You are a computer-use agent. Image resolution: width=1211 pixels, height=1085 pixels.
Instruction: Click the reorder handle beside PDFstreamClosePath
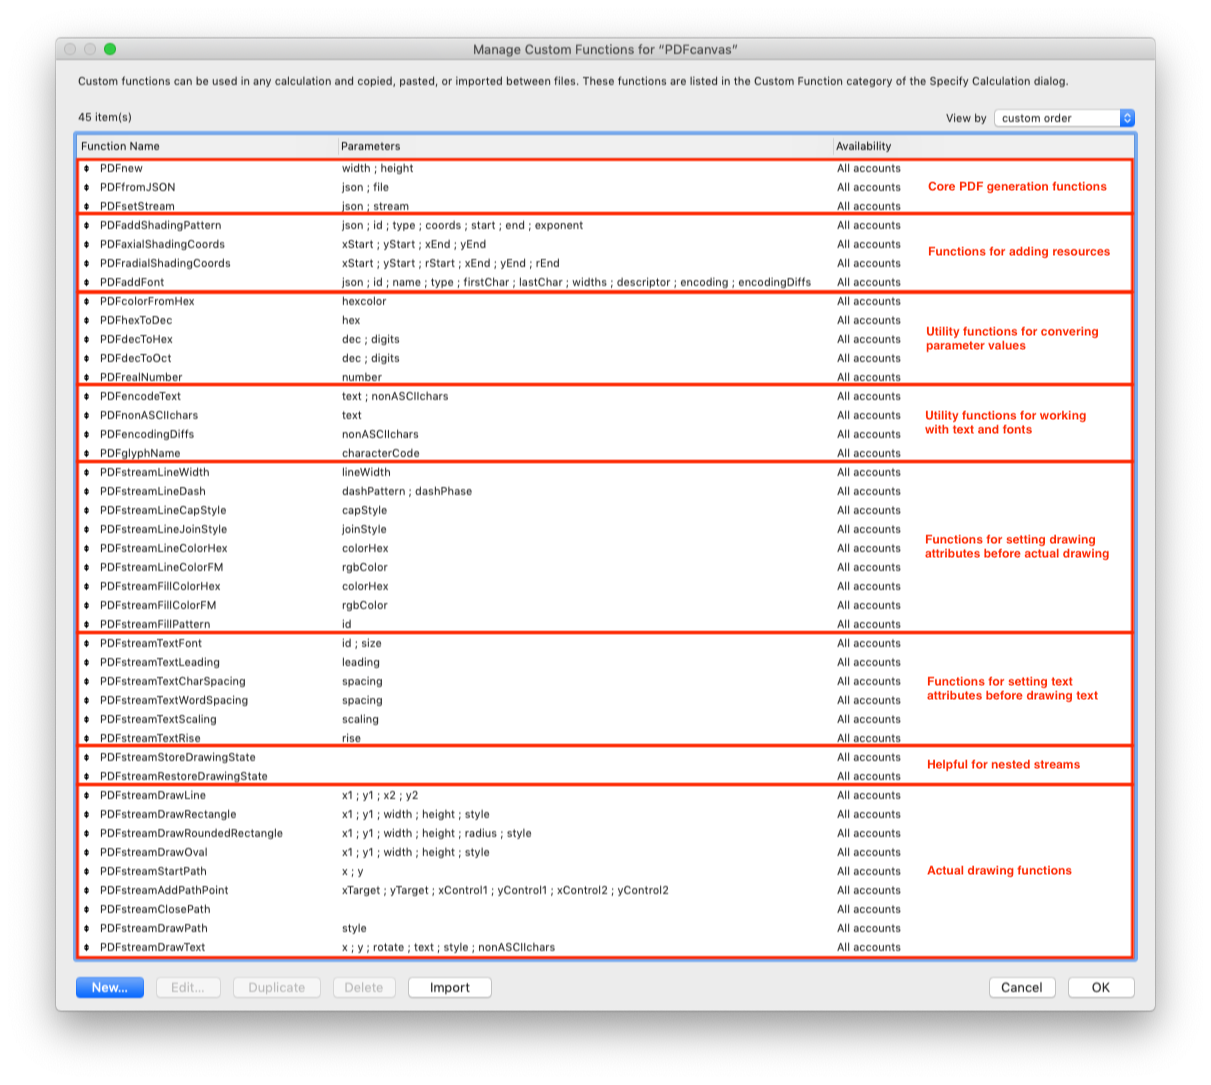(x=87, y=909)
